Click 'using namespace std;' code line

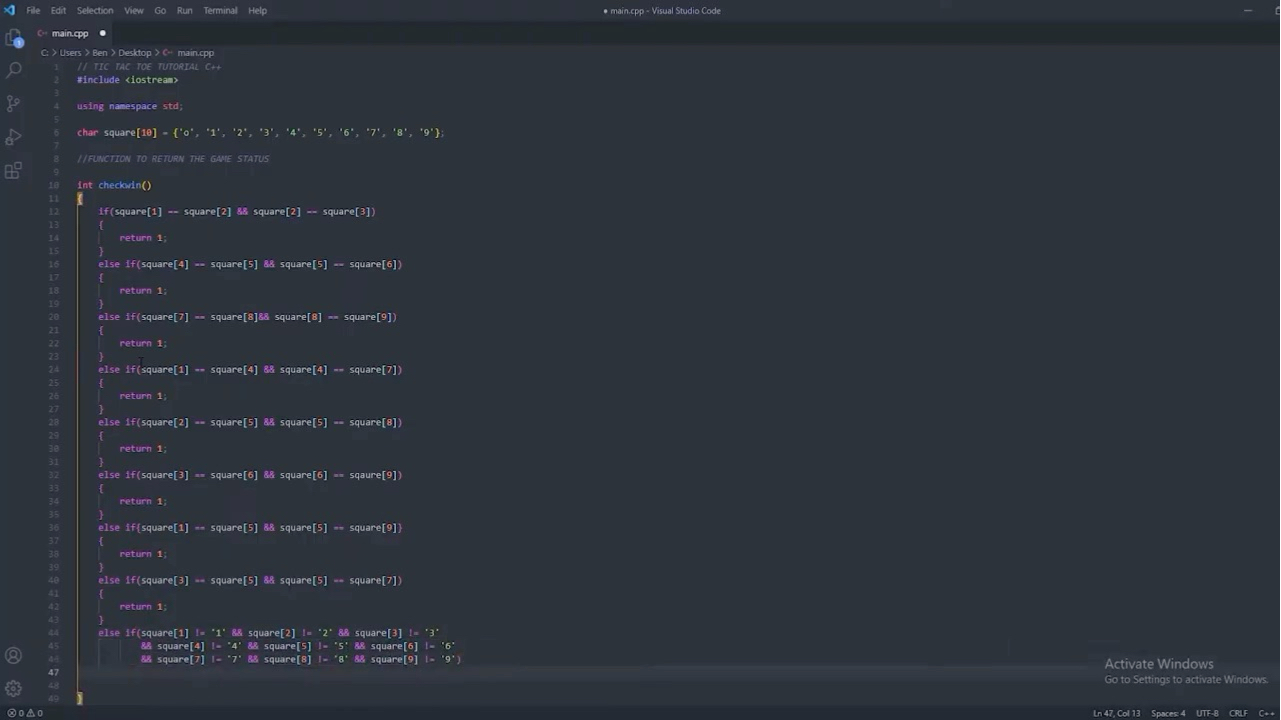pyautogui.click(x=130, y=106)
